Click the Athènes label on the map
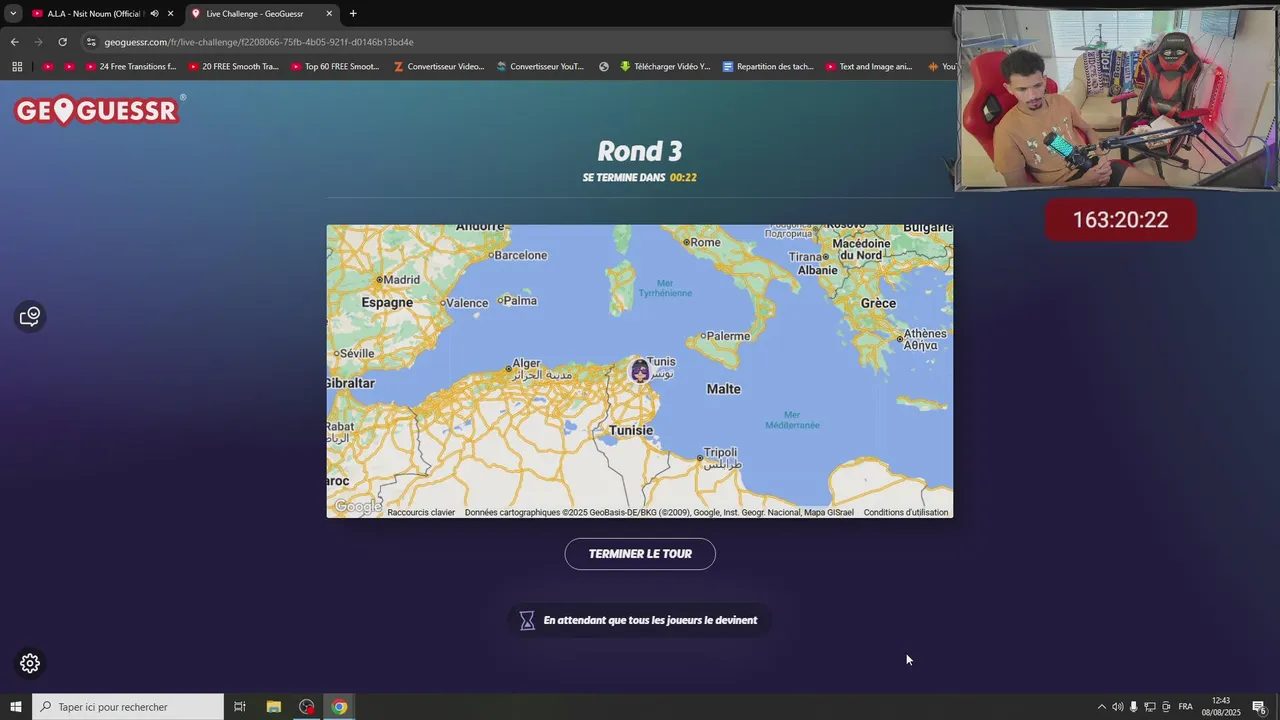 pyautogui.click(x=925, y=334)
